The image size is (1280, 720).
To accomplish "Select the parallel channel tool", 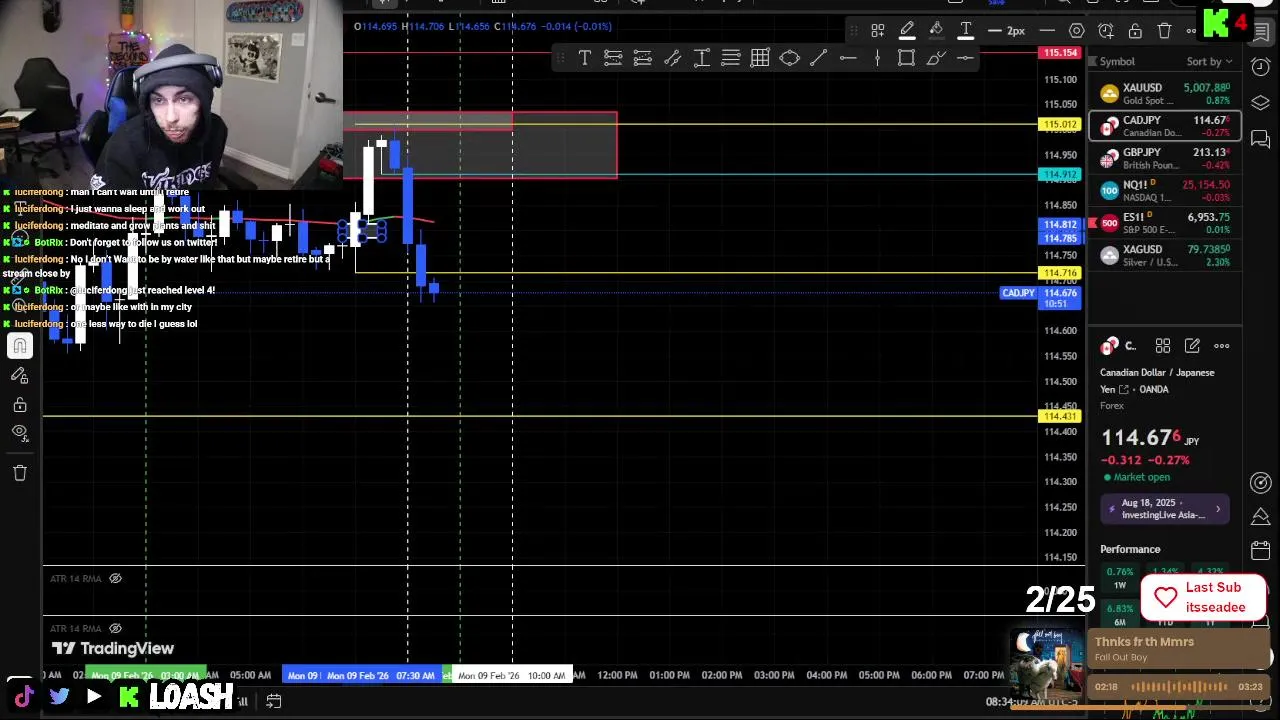I will (672, 58).
